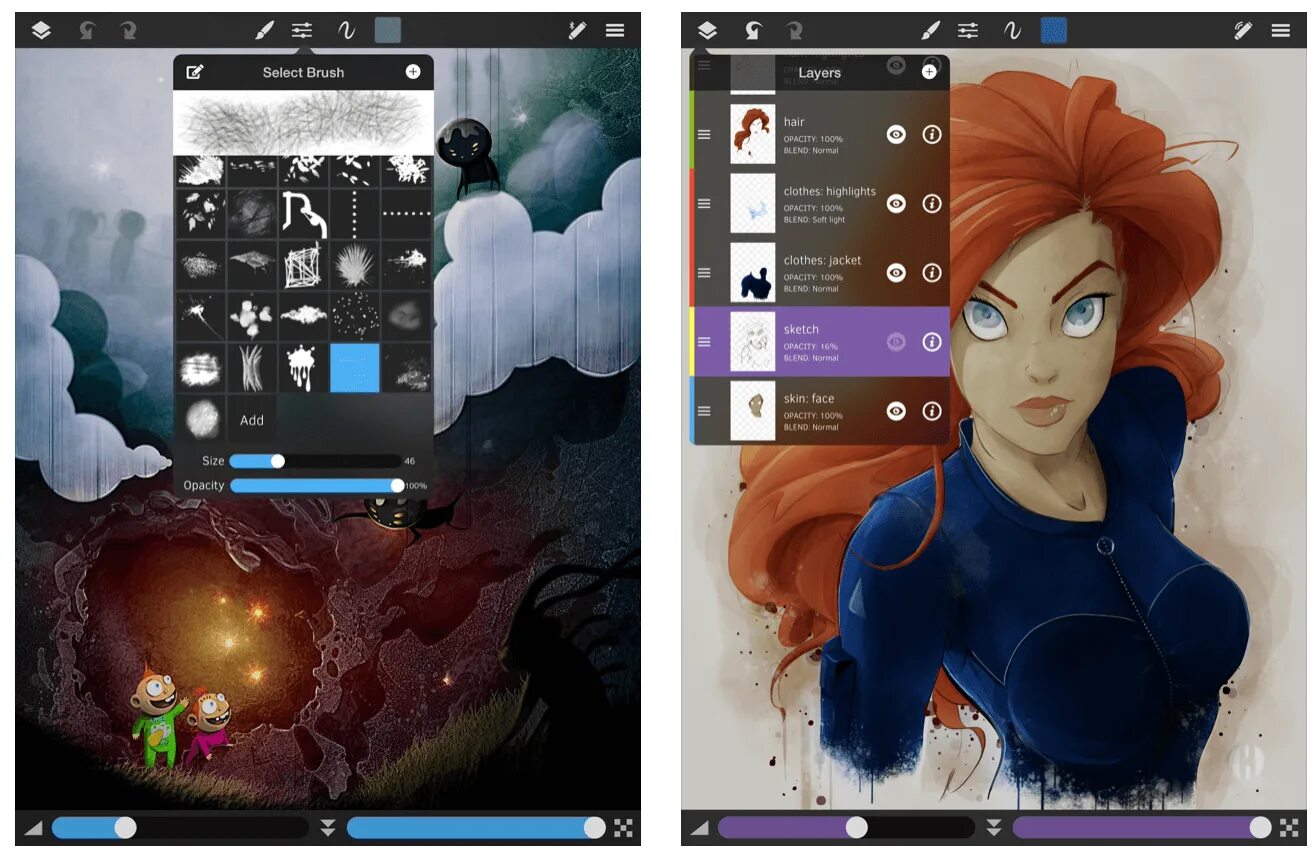Tap layers icon in right screenshot toolbar
Image resolution: width=1314 pixels, height=856 pixels.
707,30
